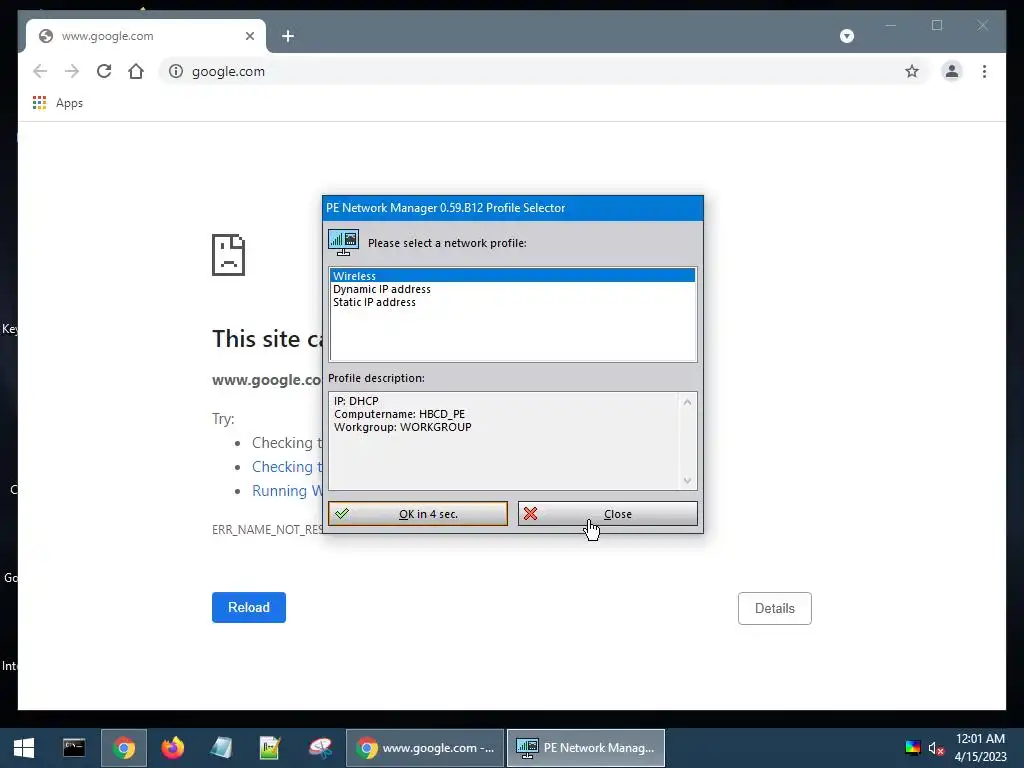Click the PE Network Manager dialog icon

tap(344, 242)
